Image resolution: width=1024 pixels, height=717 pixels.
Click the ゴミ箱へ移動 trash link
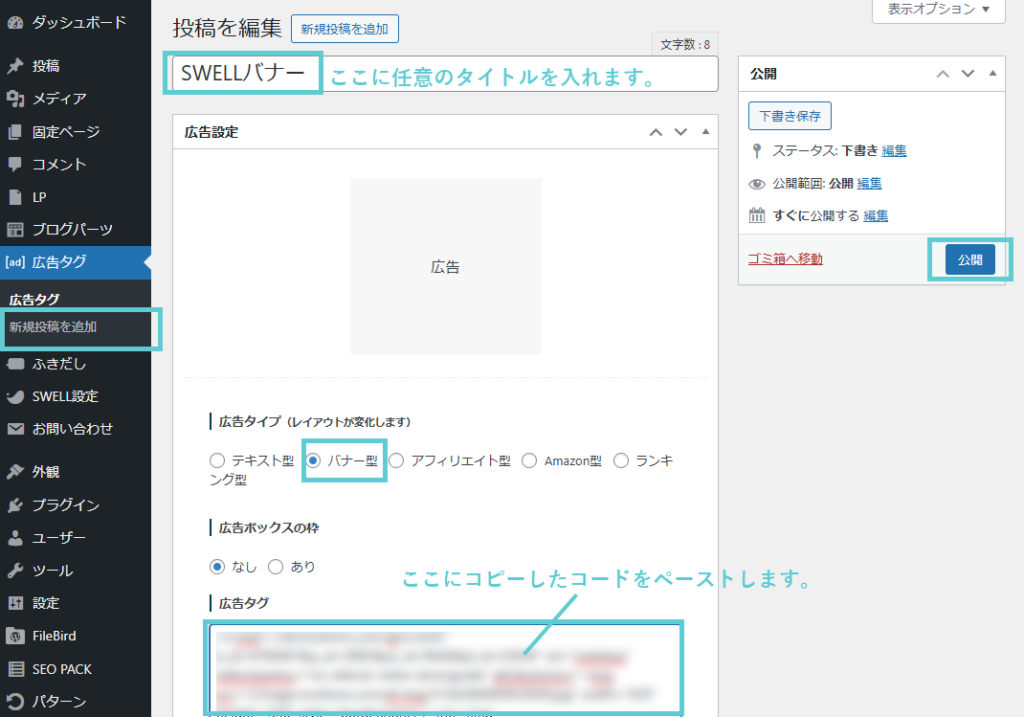point(785,259)
